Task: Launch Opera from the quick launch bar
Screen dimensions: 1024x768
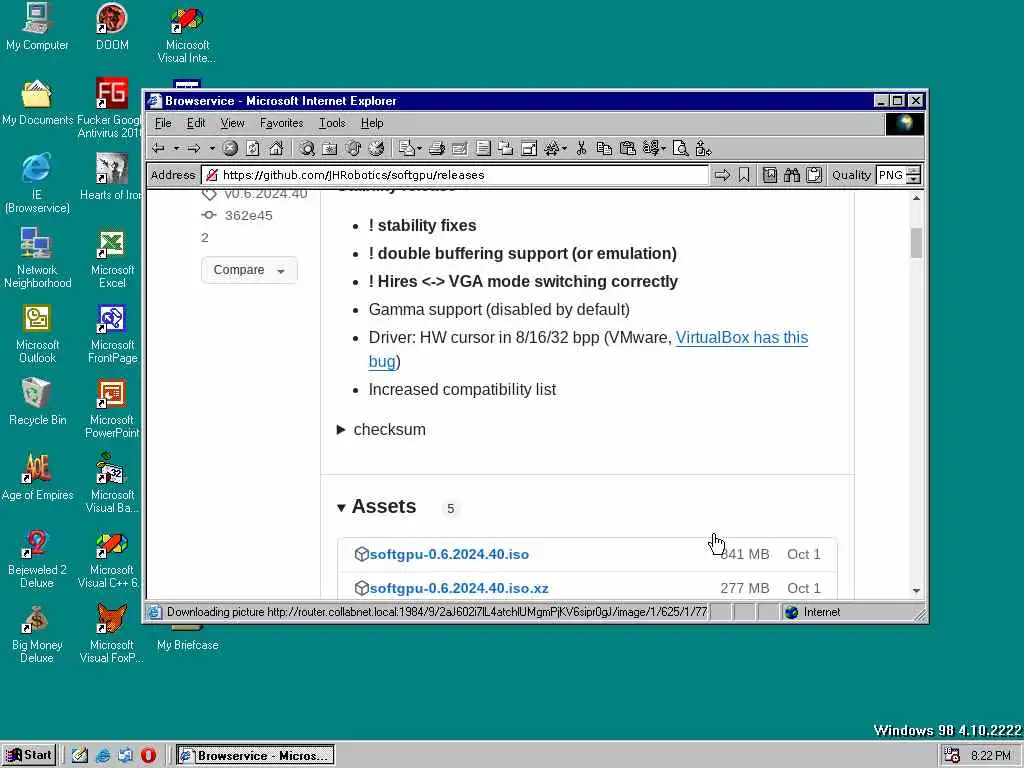Action: pos(148,756)
